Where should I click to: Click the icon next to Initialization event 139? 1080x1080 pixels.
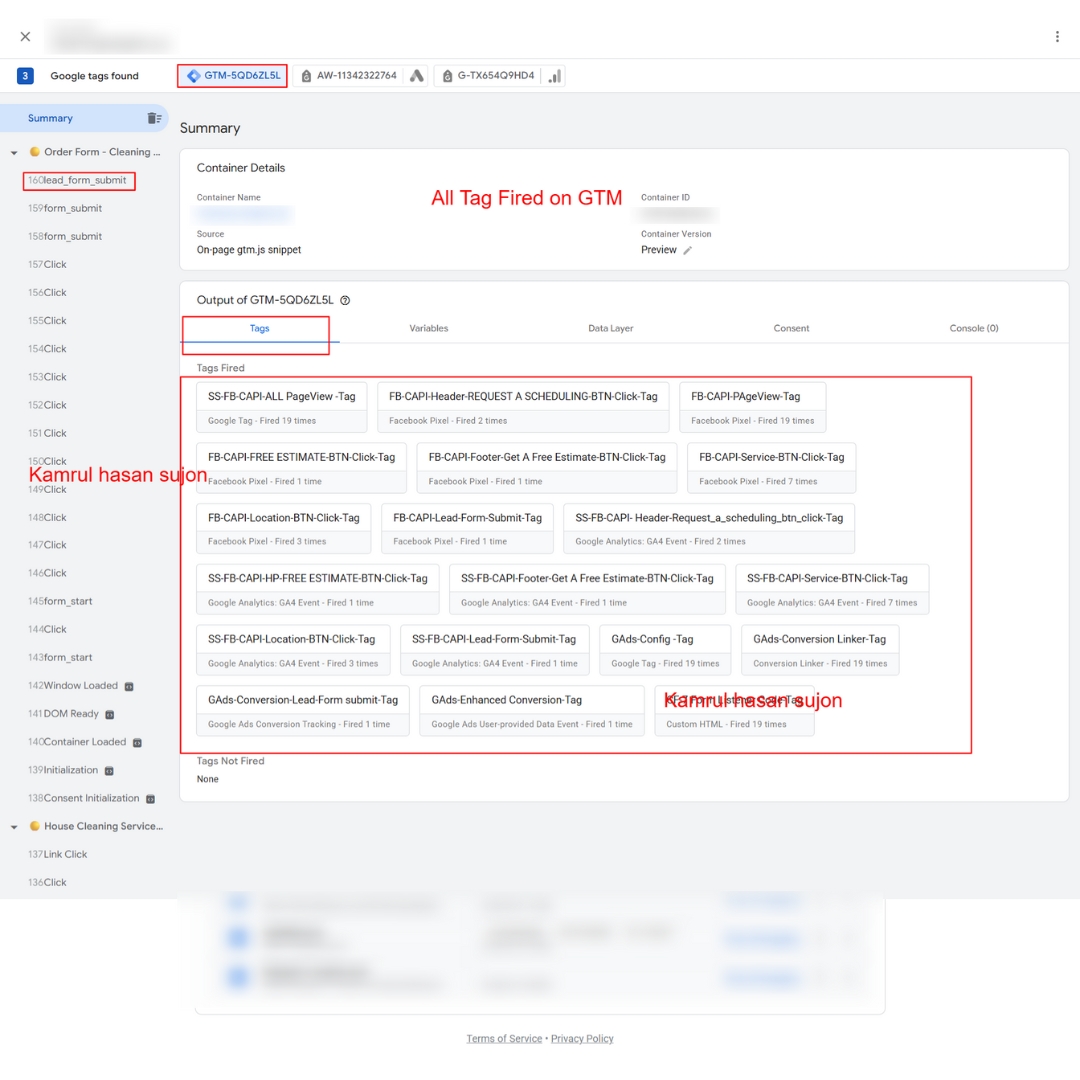(109, 771)
